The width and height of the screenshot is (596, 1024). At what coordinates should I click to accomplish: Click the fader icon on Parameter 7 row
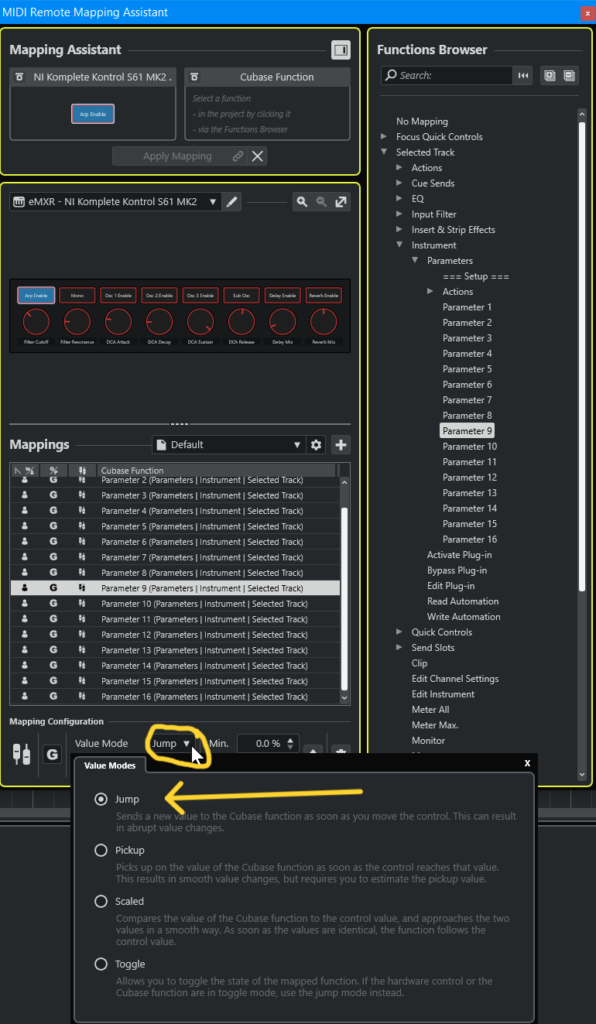[82, 557]
